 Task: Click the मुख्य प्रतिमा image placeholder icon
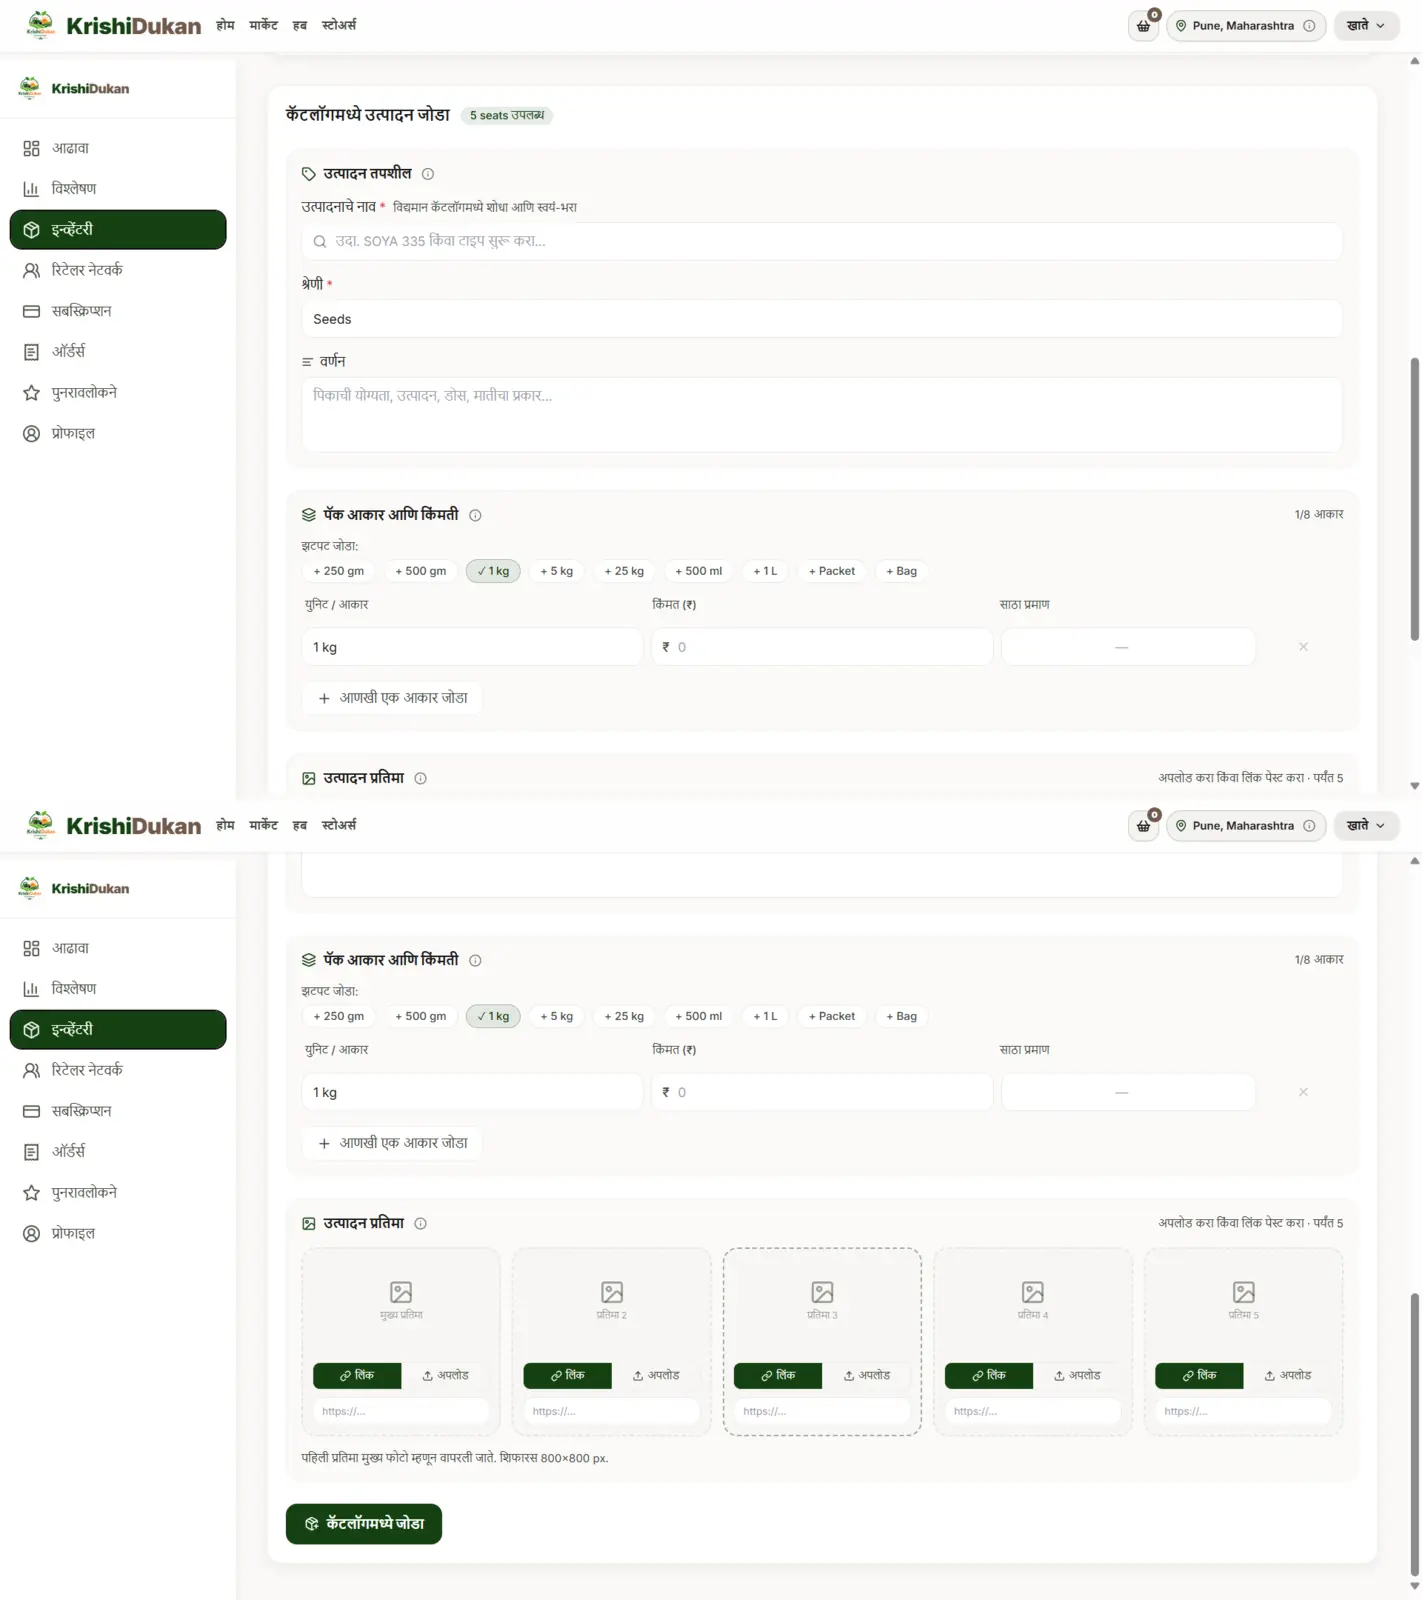401,1292
